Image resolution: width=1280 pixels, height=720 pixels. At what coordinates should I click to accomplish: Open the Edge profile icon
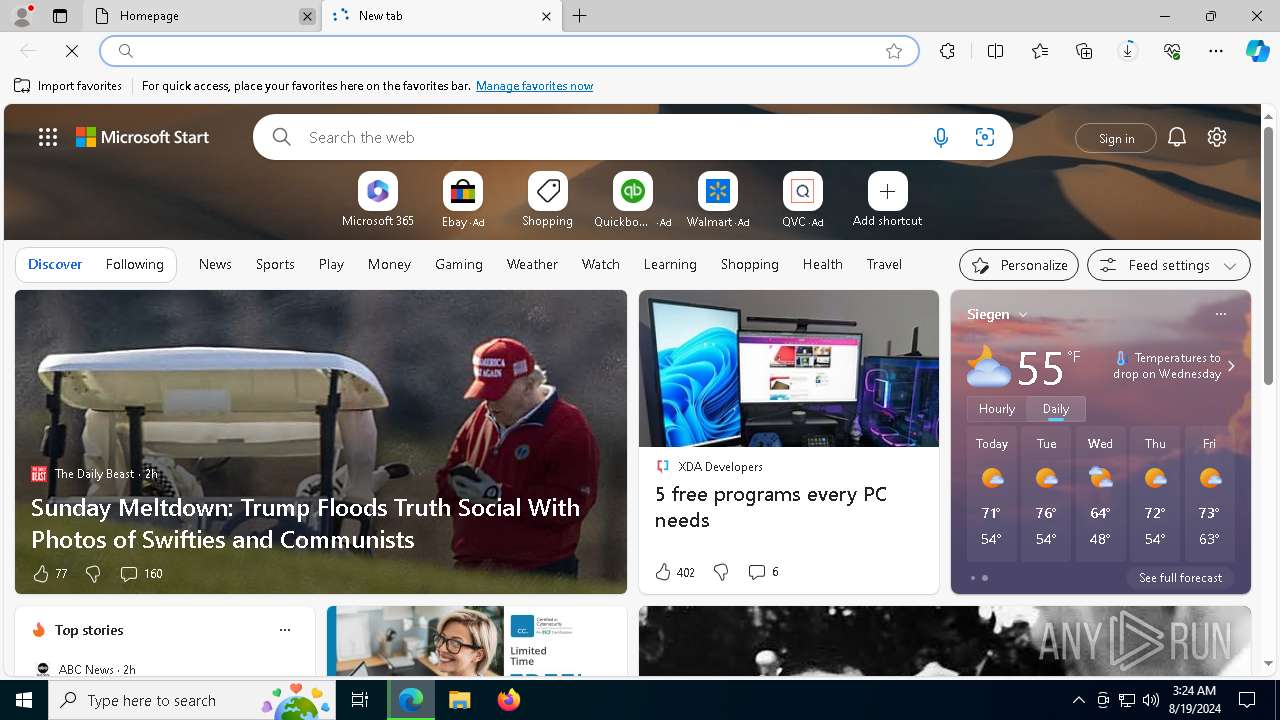[x=21, y=16]
